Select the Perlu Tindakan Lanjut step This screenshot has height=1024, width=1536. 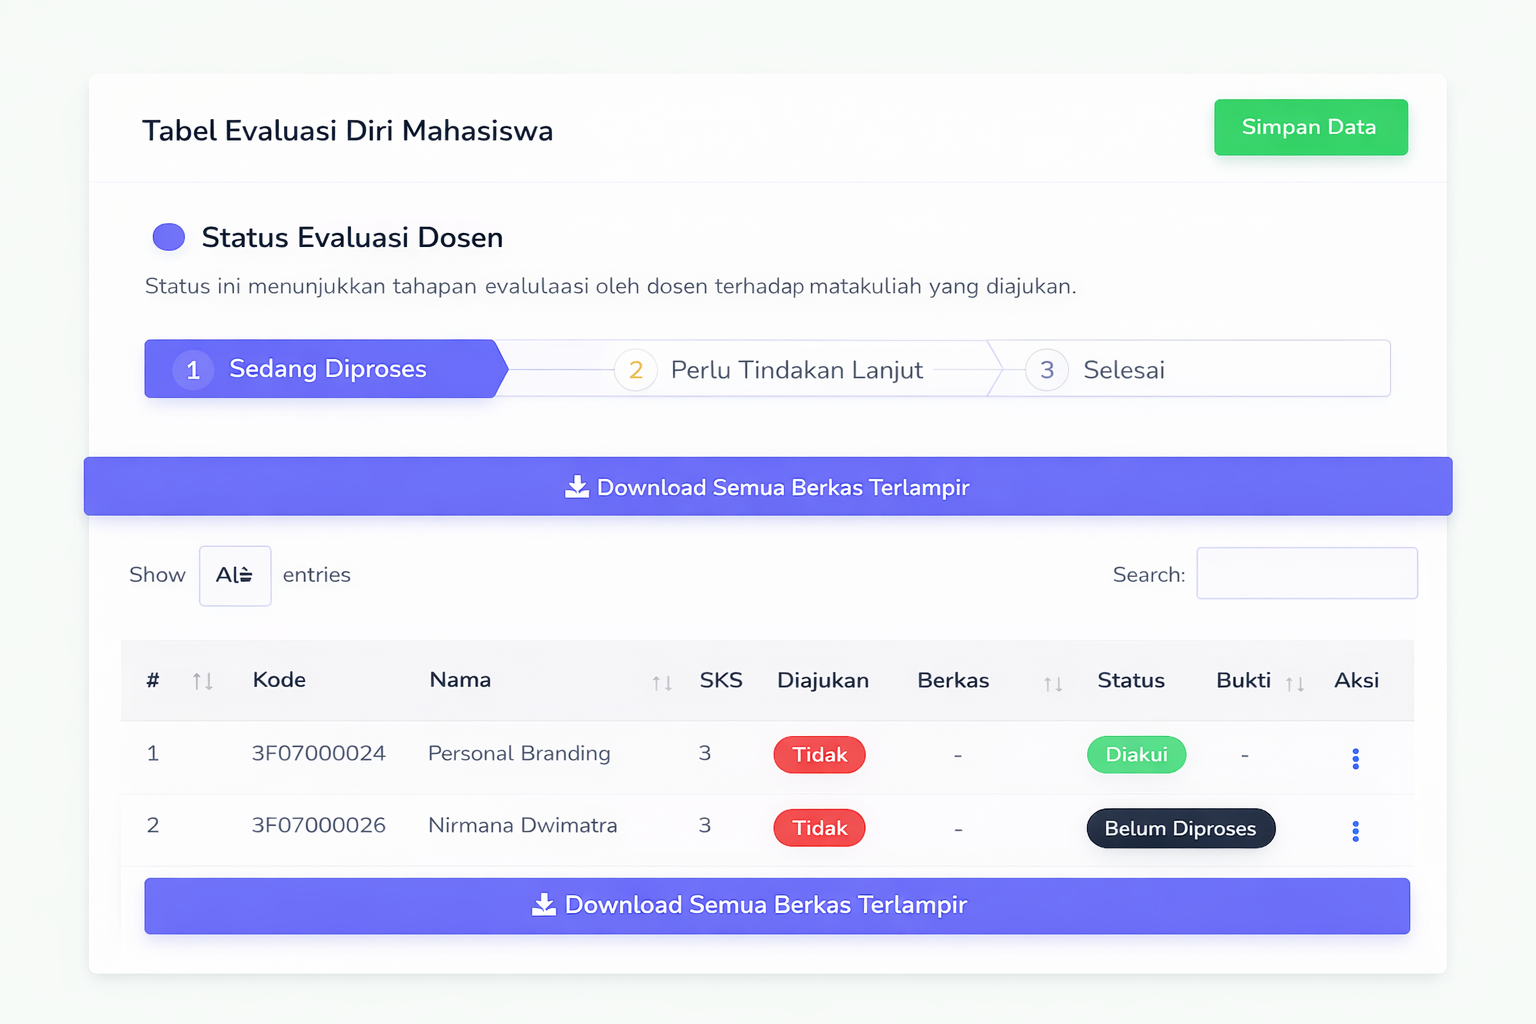click(x=770, y=370)
